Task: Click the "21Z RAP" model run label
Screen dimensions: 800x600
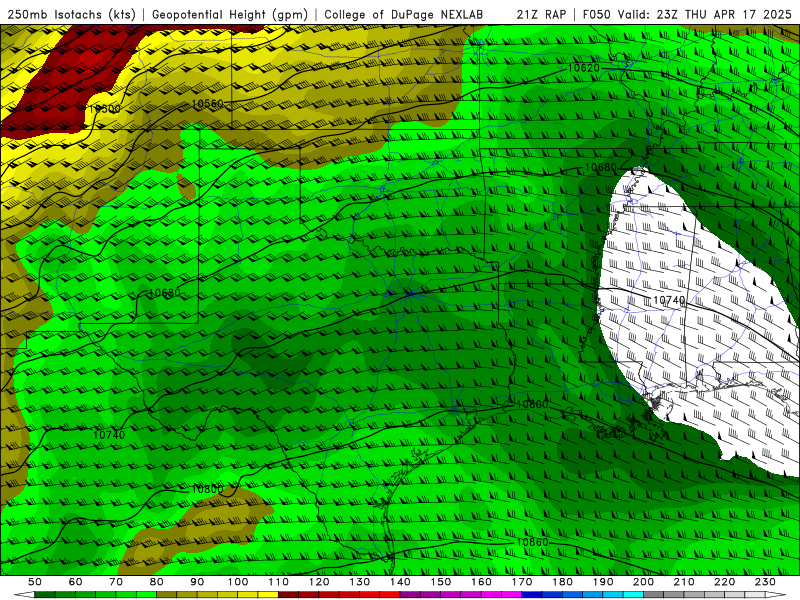Action: 541,15
